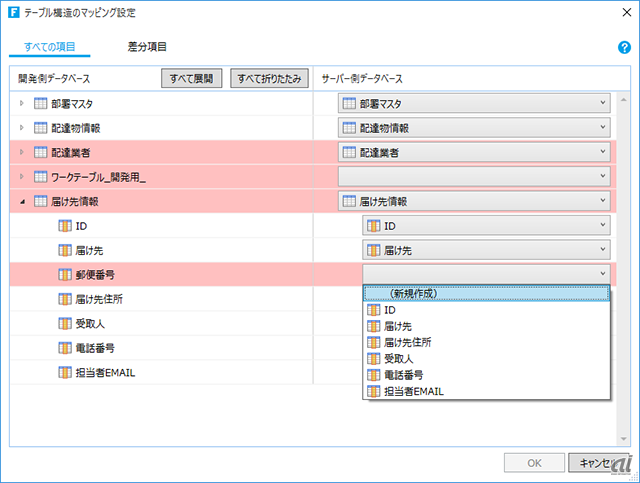
Task: Expand the ワークテーブル_開発用_ tree node
Action: (23, 177)
